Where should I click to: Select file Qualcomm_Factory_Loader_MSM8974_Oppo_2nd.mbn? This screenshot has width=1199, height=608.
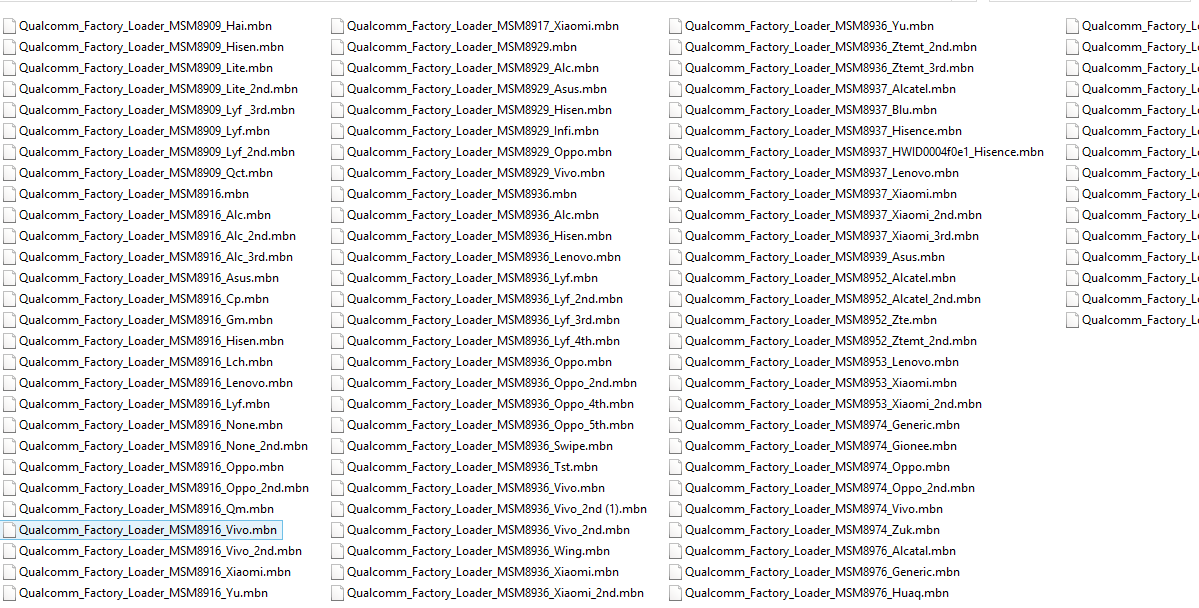tap(830, 487)
